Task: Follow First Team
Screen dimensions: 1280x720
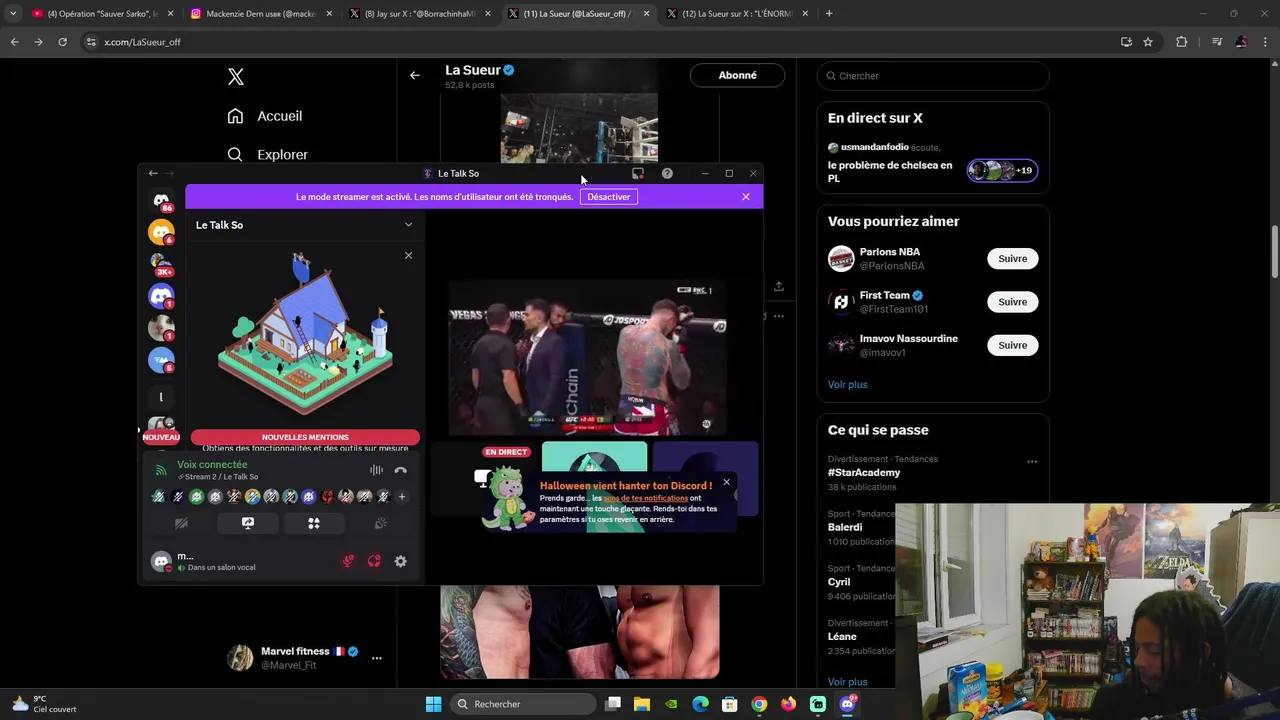Action: (x=1012, y=302)
